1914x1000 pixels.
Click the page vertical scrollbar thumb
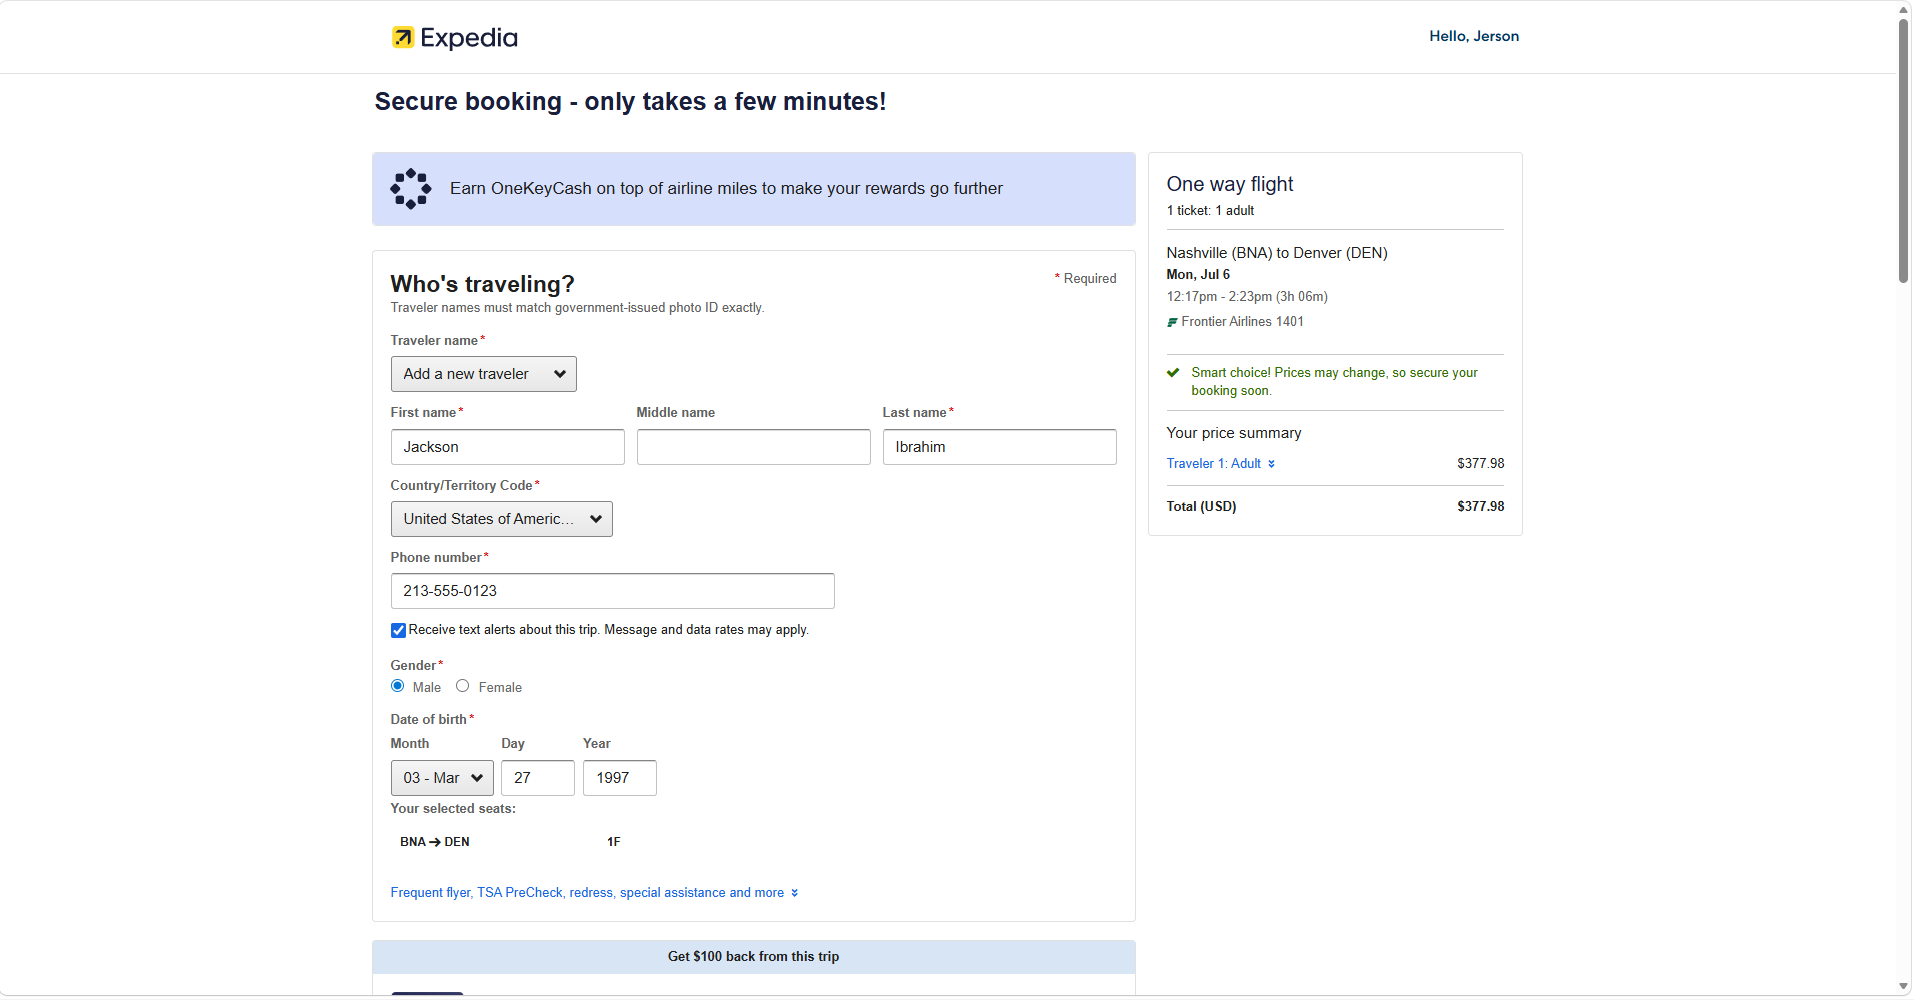click(x=1904, y=150)
